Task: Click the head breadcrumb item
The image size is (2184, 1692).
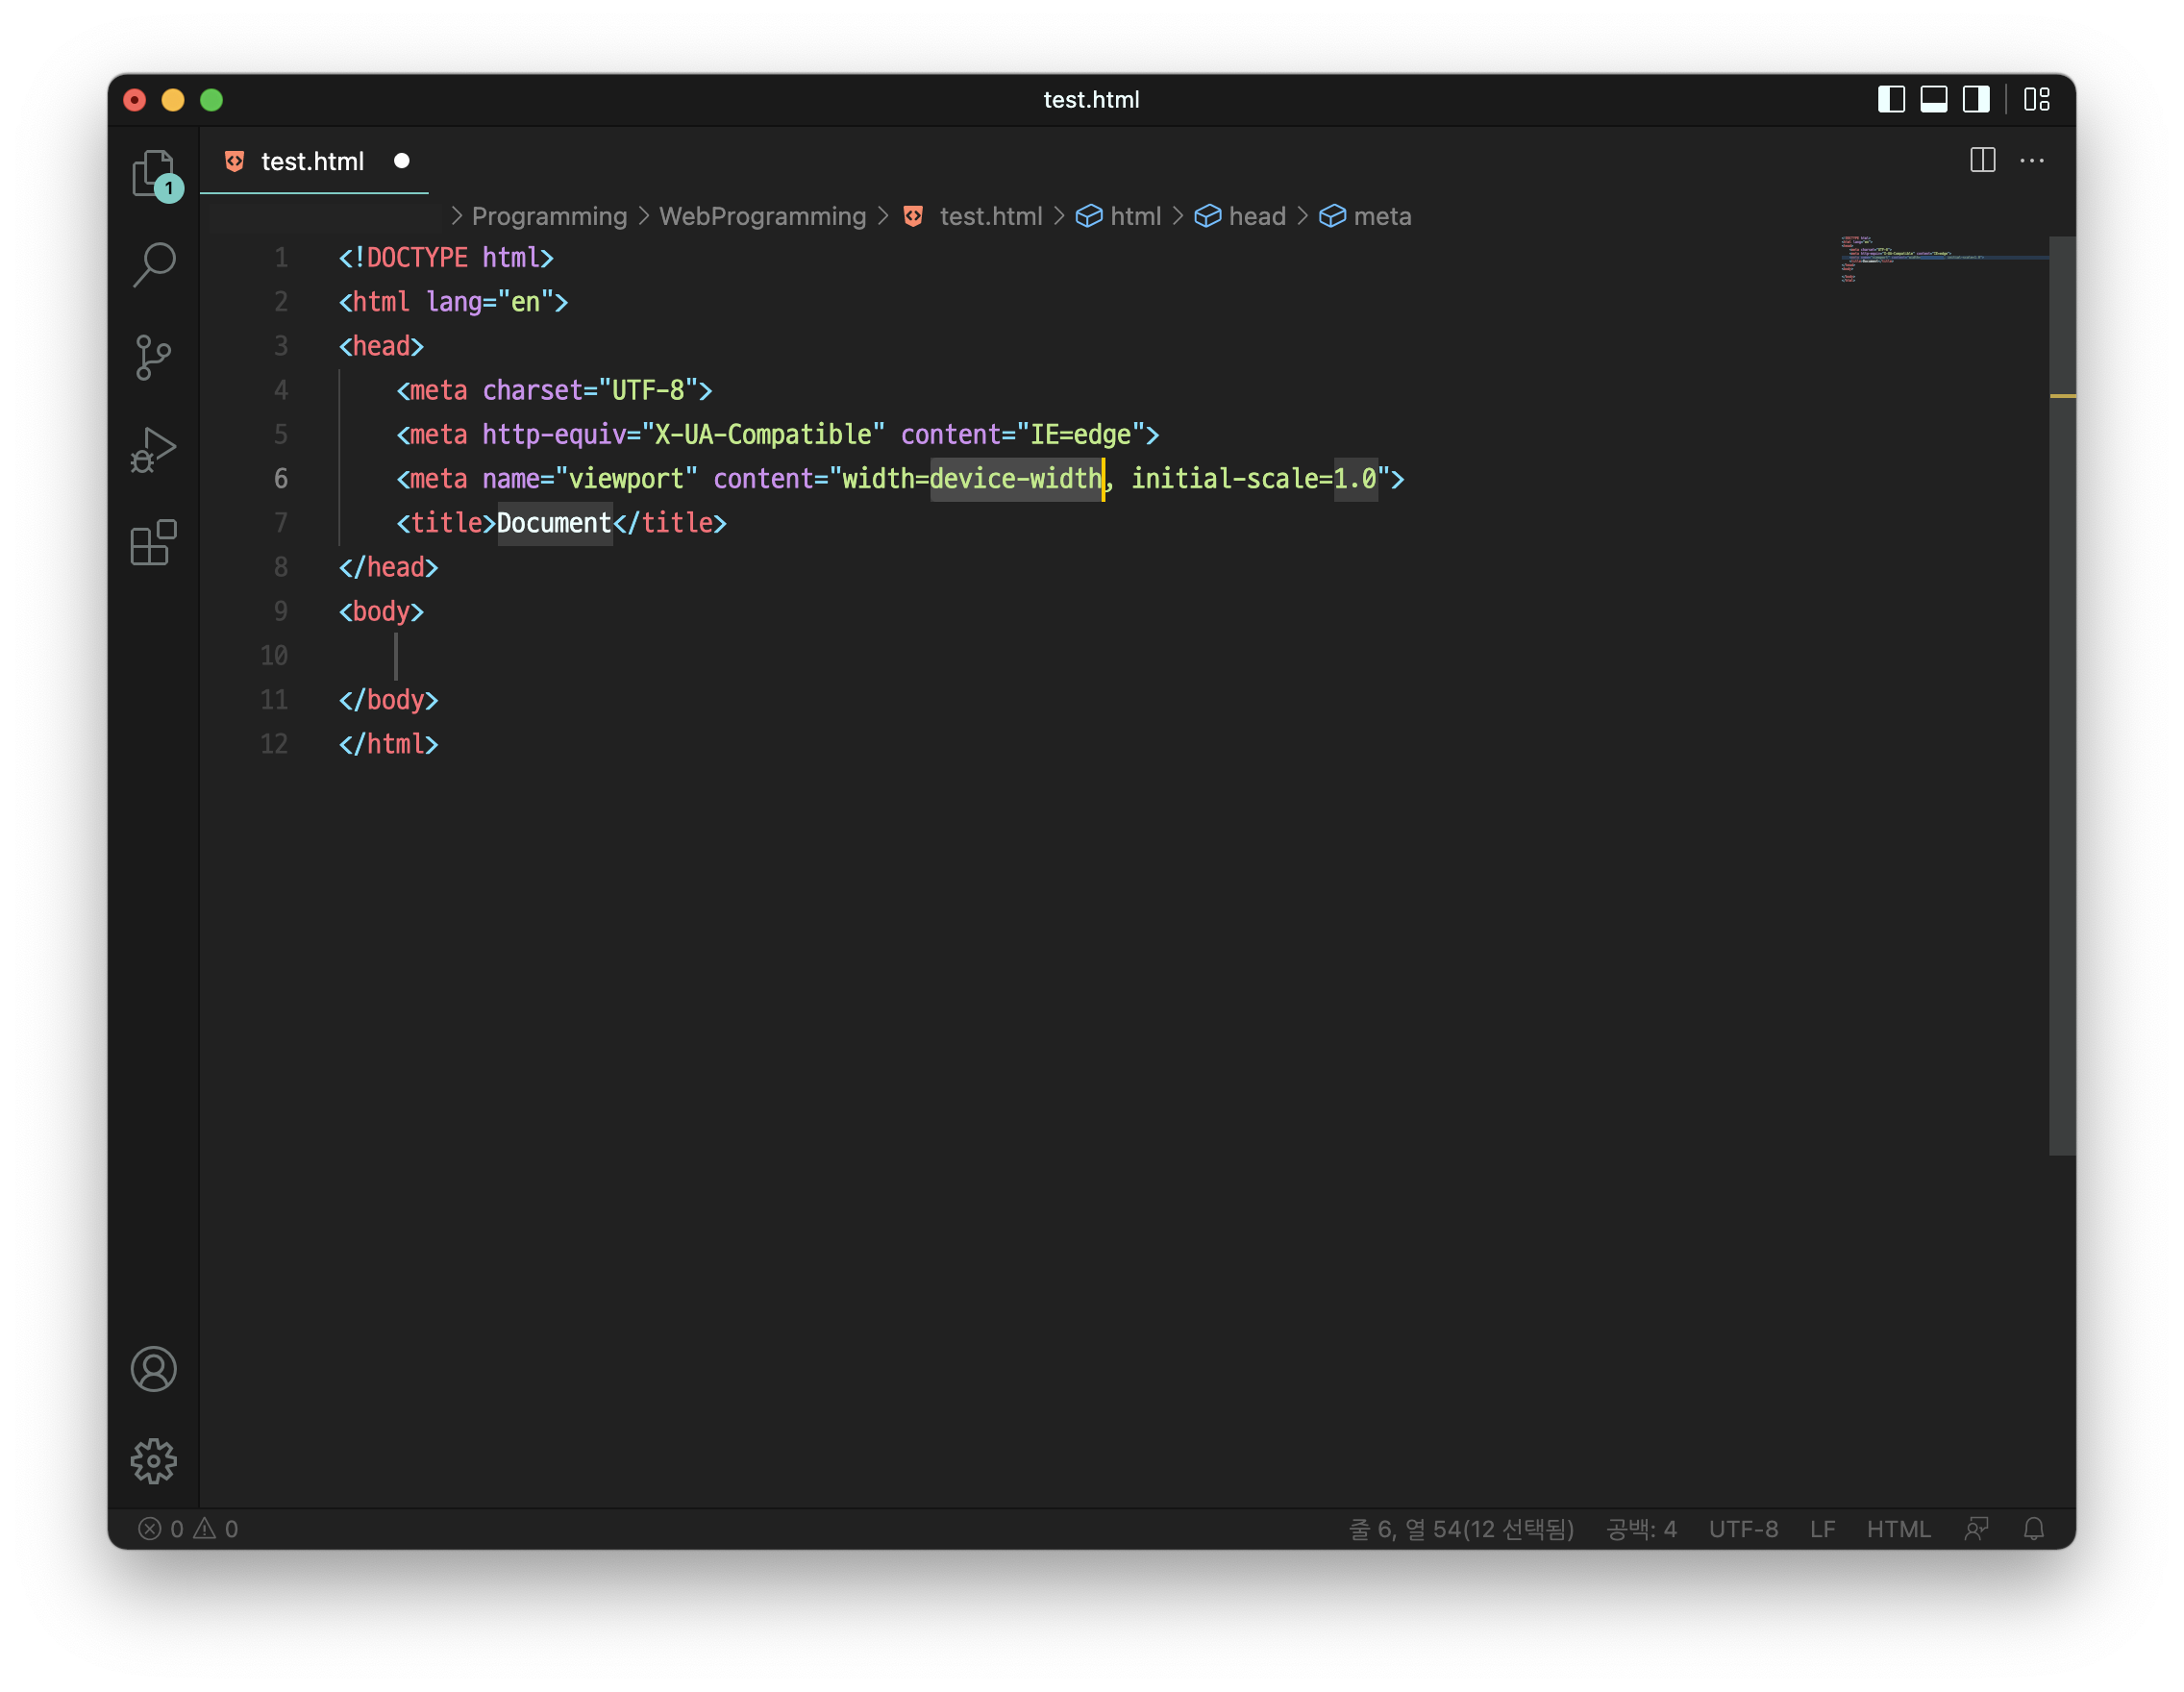Action: click(x=1256, y=216)
